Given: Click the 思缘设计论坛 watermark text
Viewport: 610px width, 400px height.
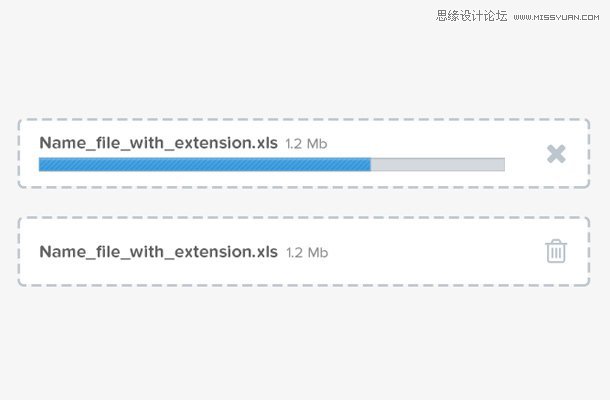Looking at the screenshot, I should (472, 16).
